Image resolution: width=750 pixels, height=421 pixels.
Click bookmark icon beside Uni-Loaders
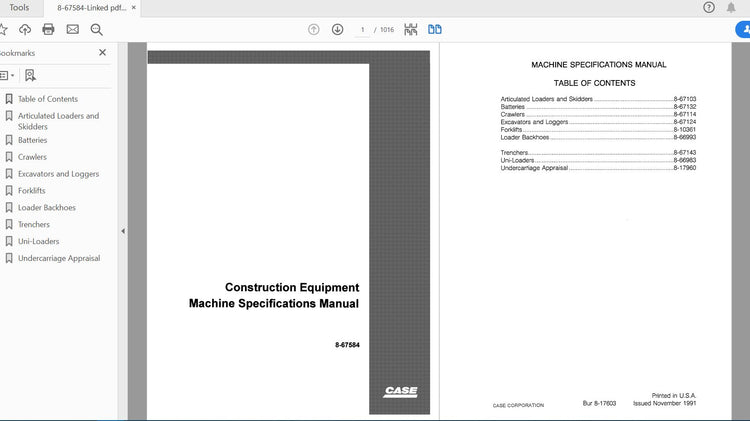coord(9,241)
